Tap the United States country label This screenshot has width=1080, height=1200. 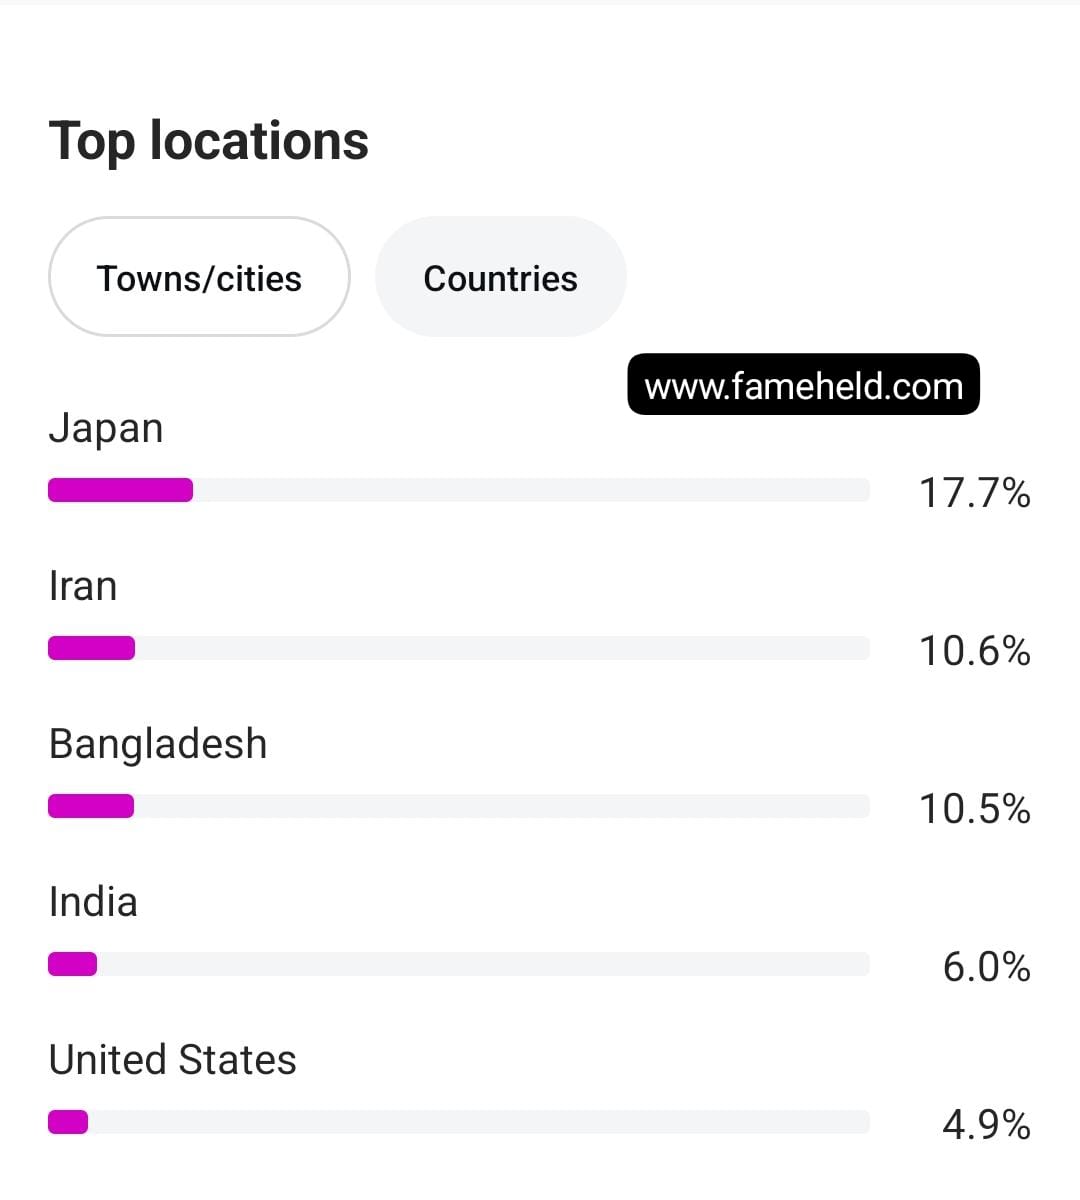pos(172,1060)
